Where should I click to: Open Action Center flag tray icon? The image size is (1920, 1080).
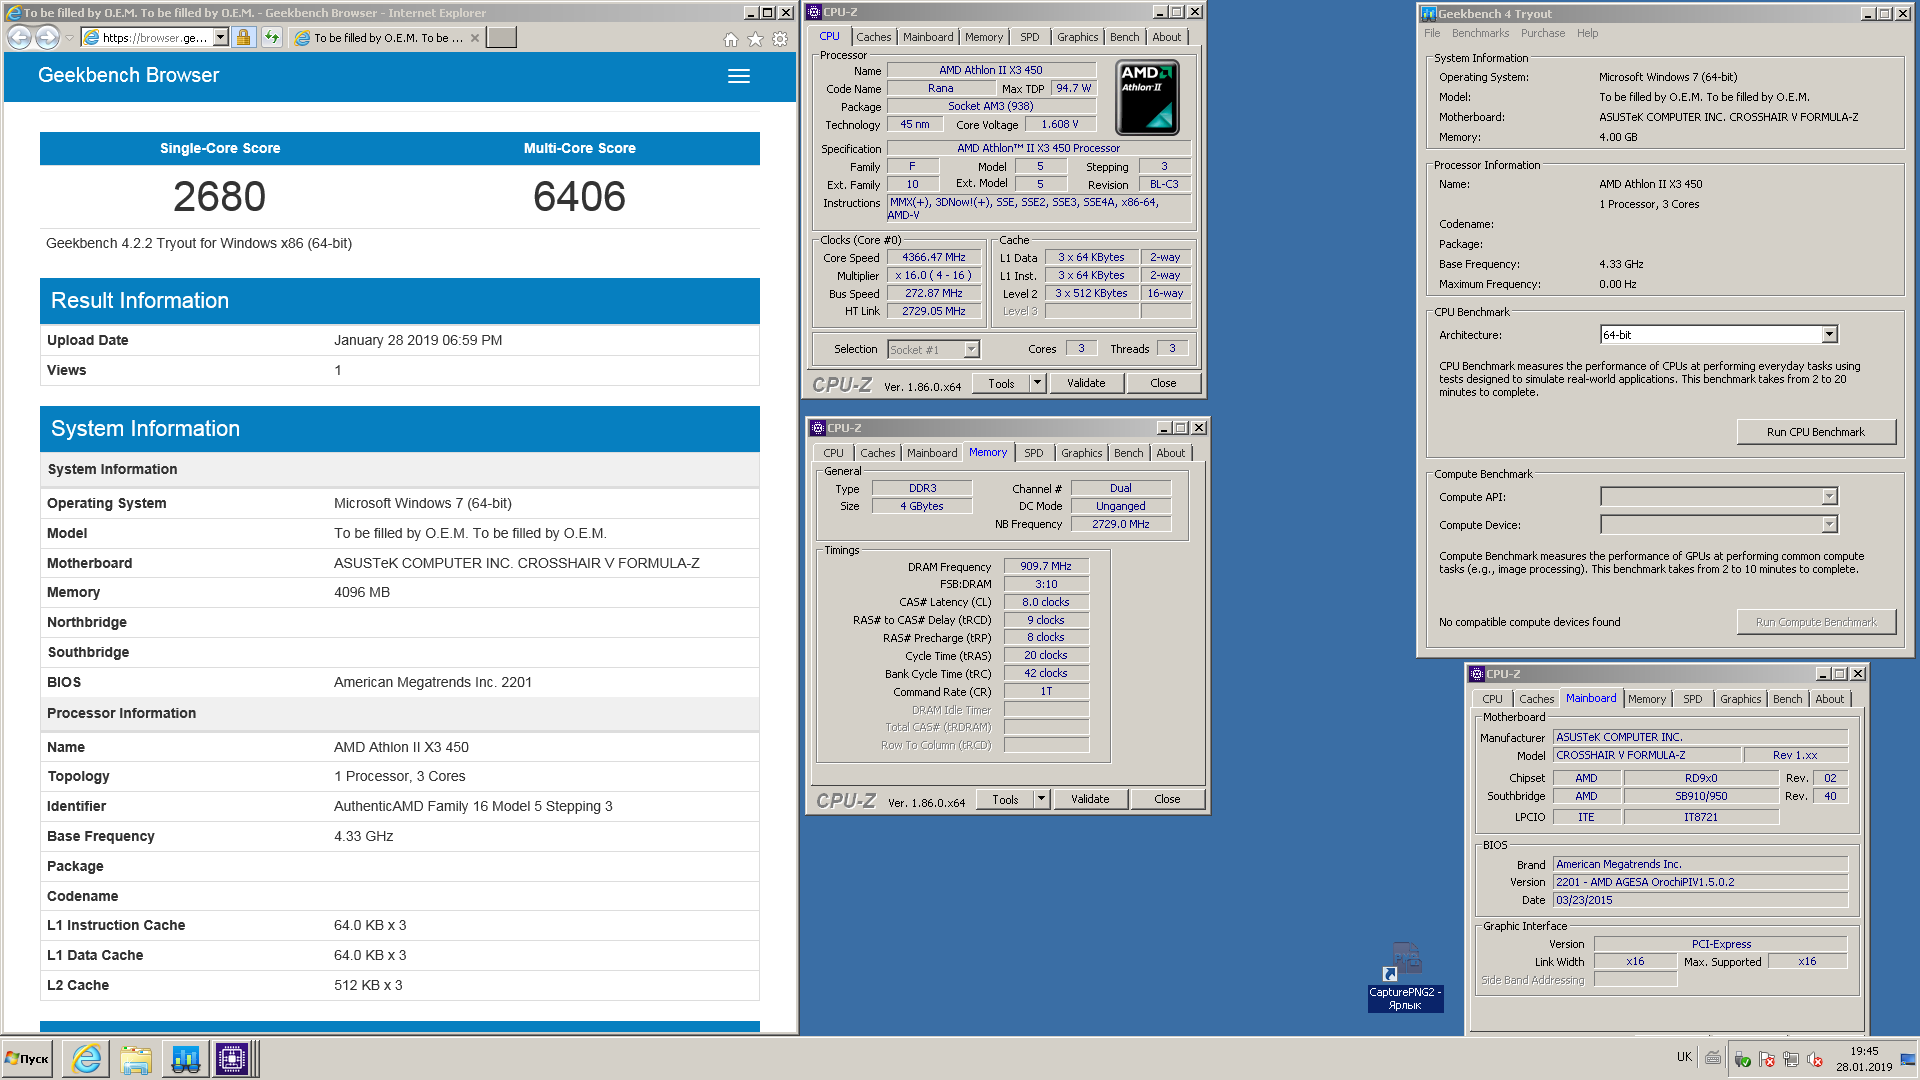[x=1767, y=1059]
